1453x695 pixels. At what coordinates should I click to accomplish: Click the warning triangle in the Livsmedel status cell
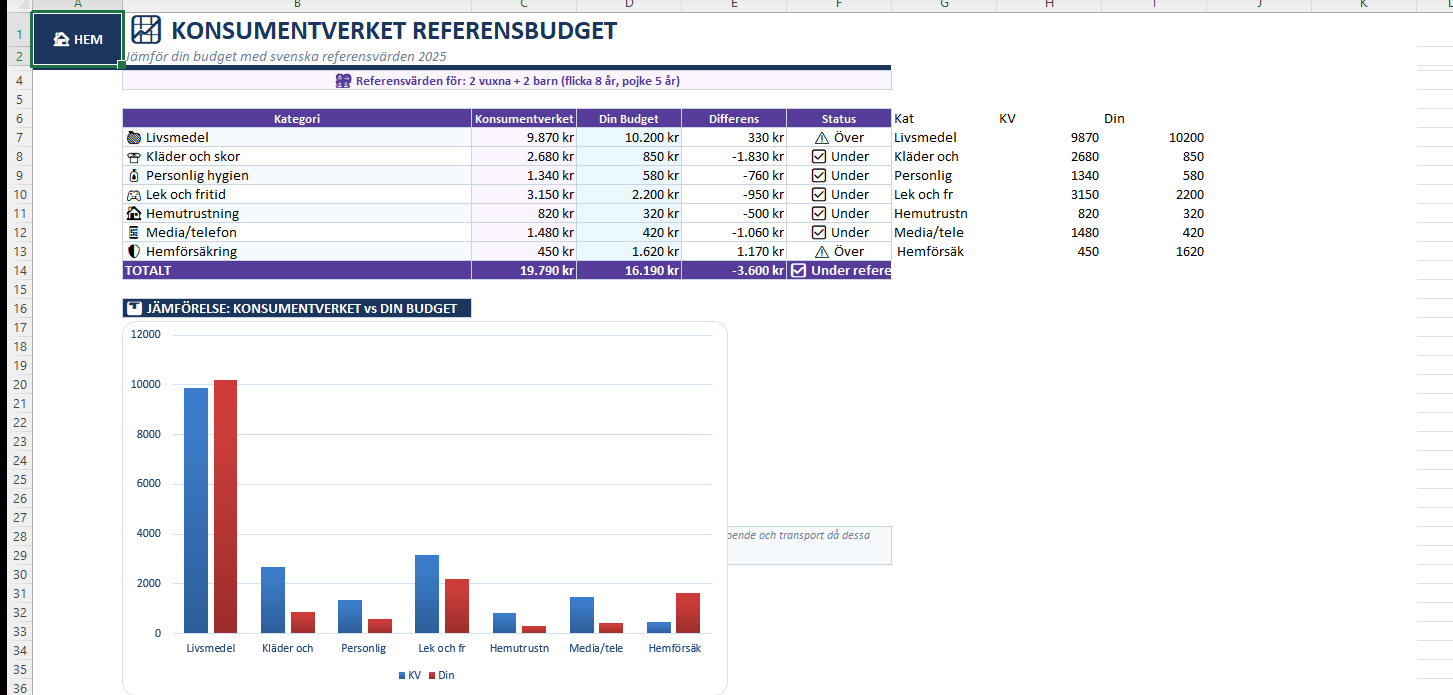(x=822, y=137)
